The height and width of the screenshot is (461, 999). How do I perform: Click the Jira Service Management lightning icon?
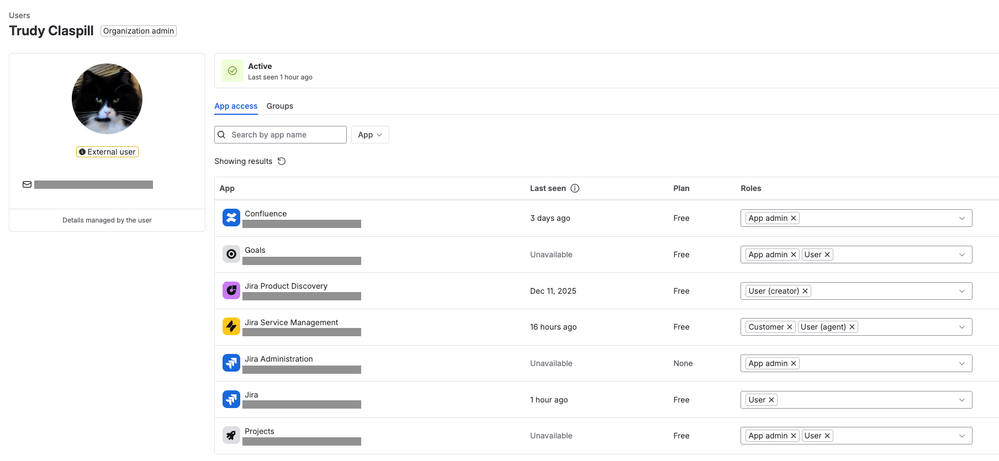231,327
